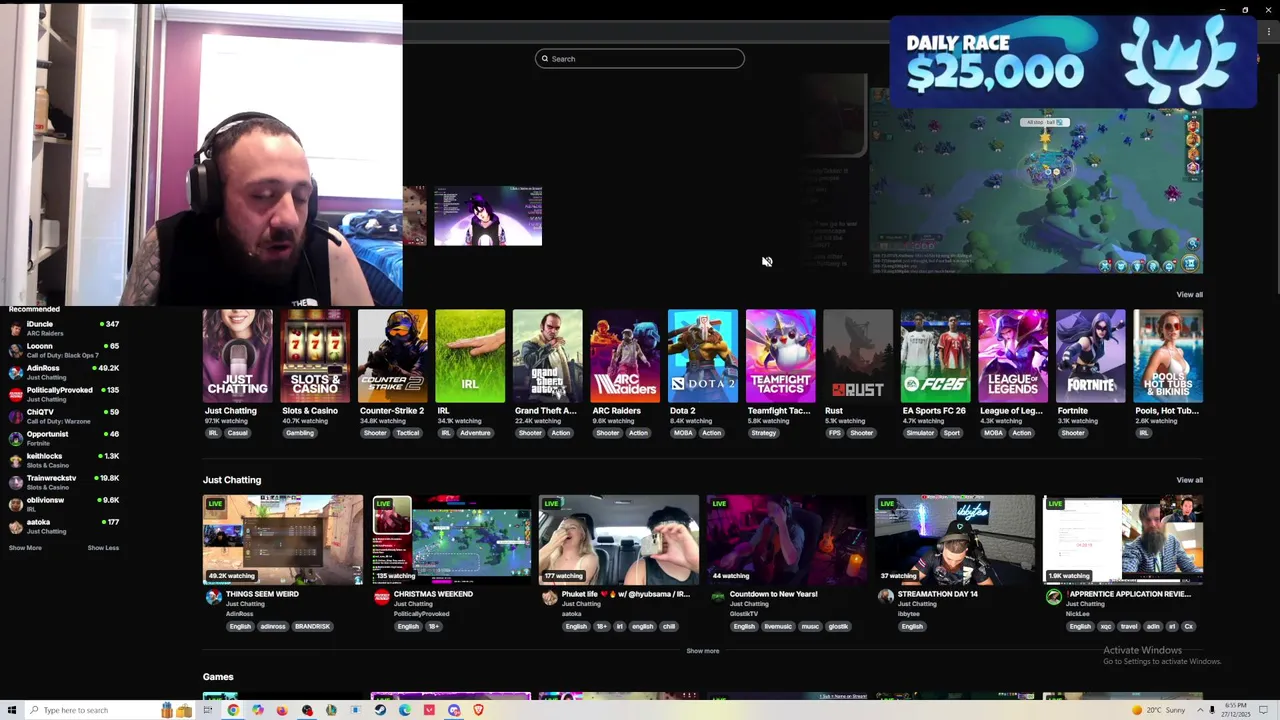Image resolution: width=1280 pixels, height=720 pixels.
Task: Open the Slots & Casino category card
Action: [x=315, y=356]
